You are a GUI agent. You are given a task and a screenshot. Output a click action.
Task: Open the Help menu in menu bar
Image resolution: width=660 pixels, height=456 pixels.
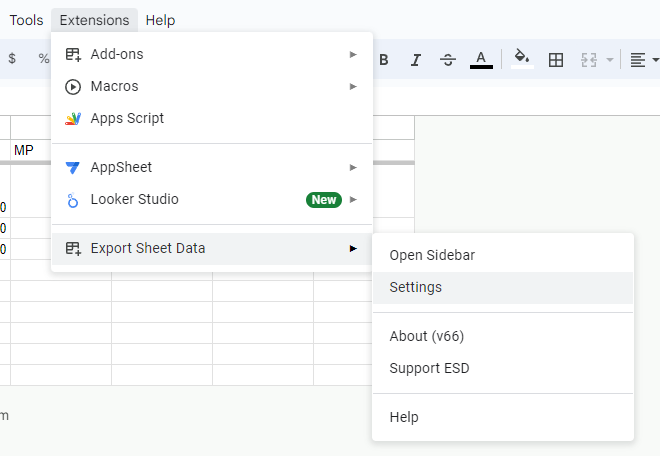160,20
